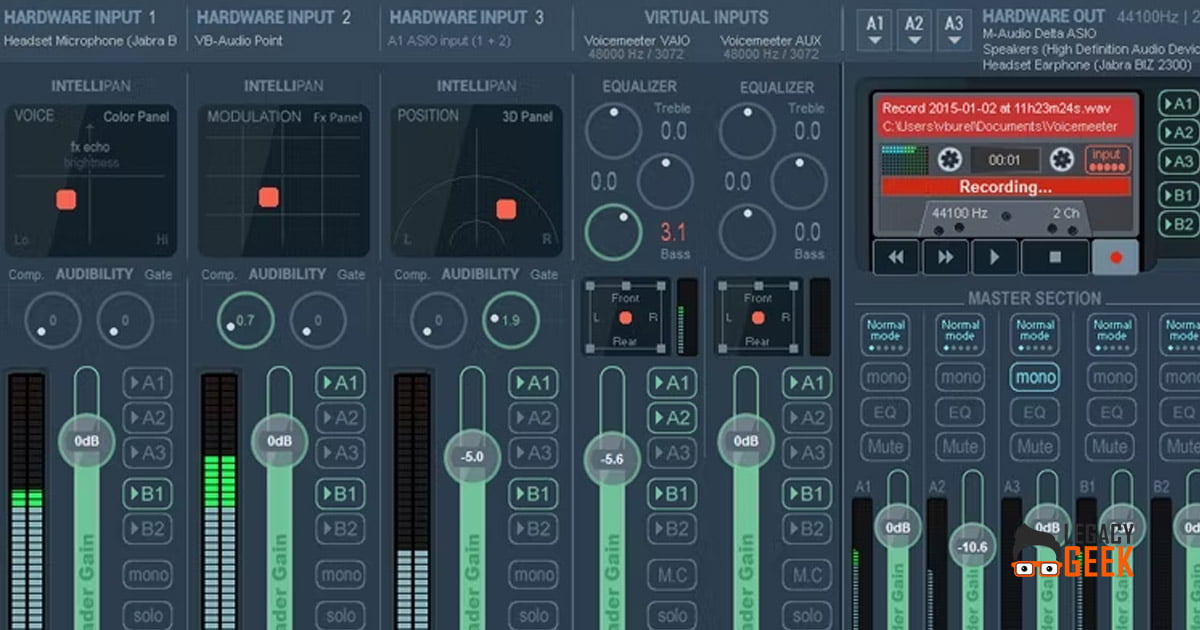Mute the master B1 bus

(x=1111, y=446)
